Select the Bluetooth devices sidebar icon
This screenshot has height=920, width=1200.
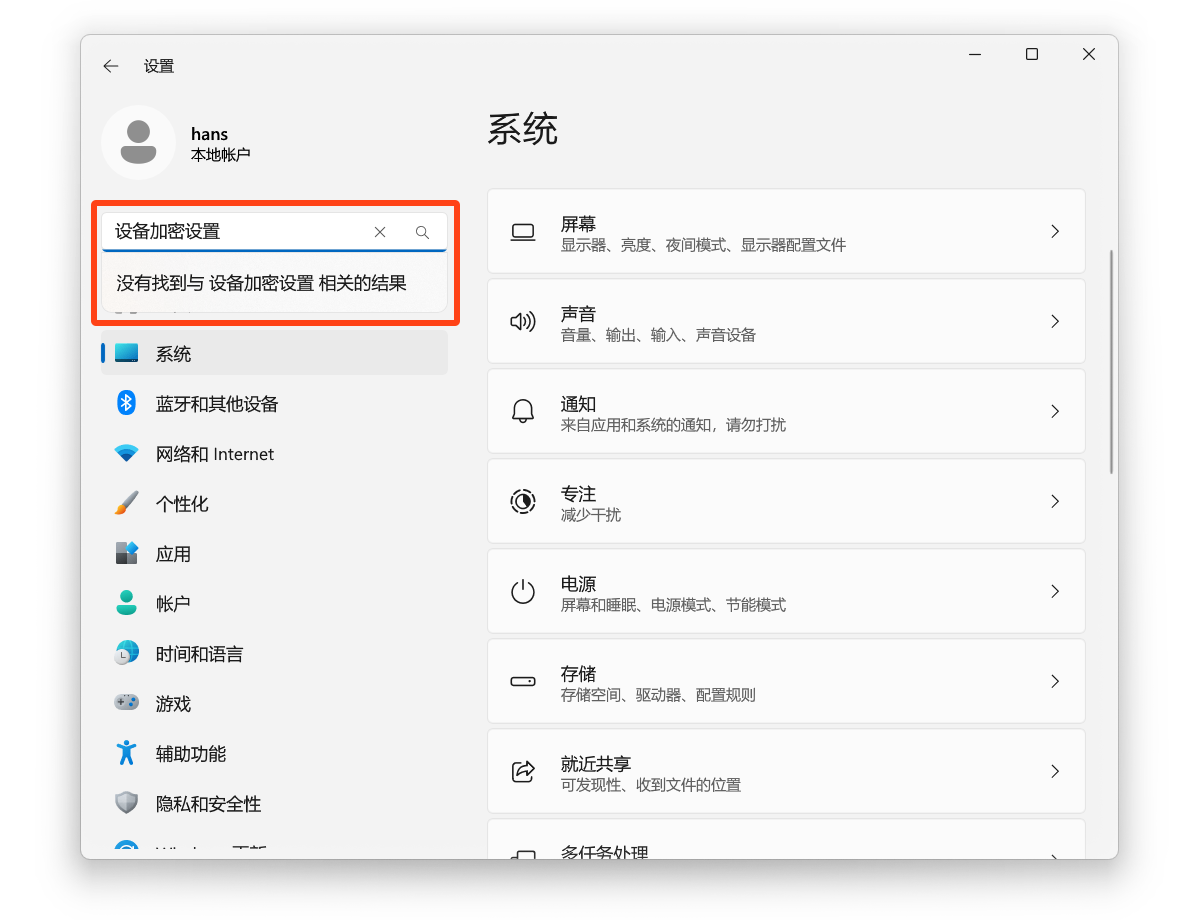pyautogui.click(x=126, y=403)
